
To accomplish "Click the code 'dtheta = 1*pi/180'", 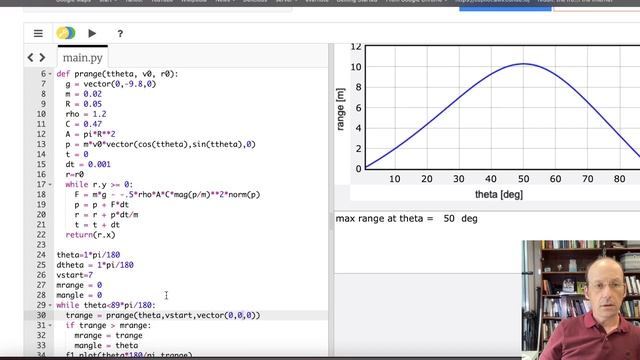I will coord(95,265).
